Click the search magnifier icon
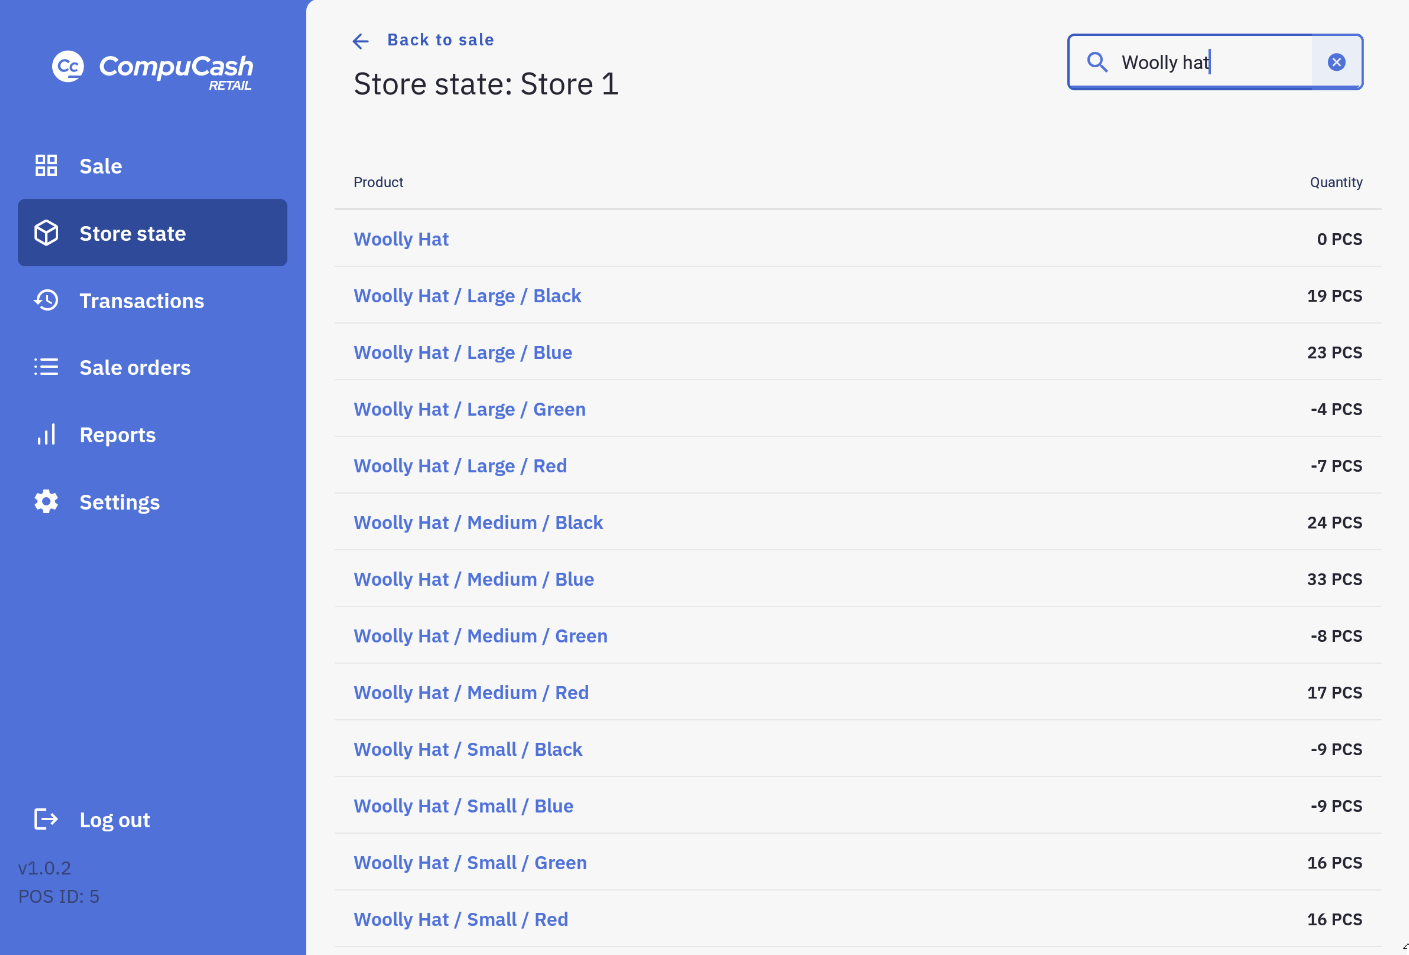The image size is (1409, 955). 1097,62
